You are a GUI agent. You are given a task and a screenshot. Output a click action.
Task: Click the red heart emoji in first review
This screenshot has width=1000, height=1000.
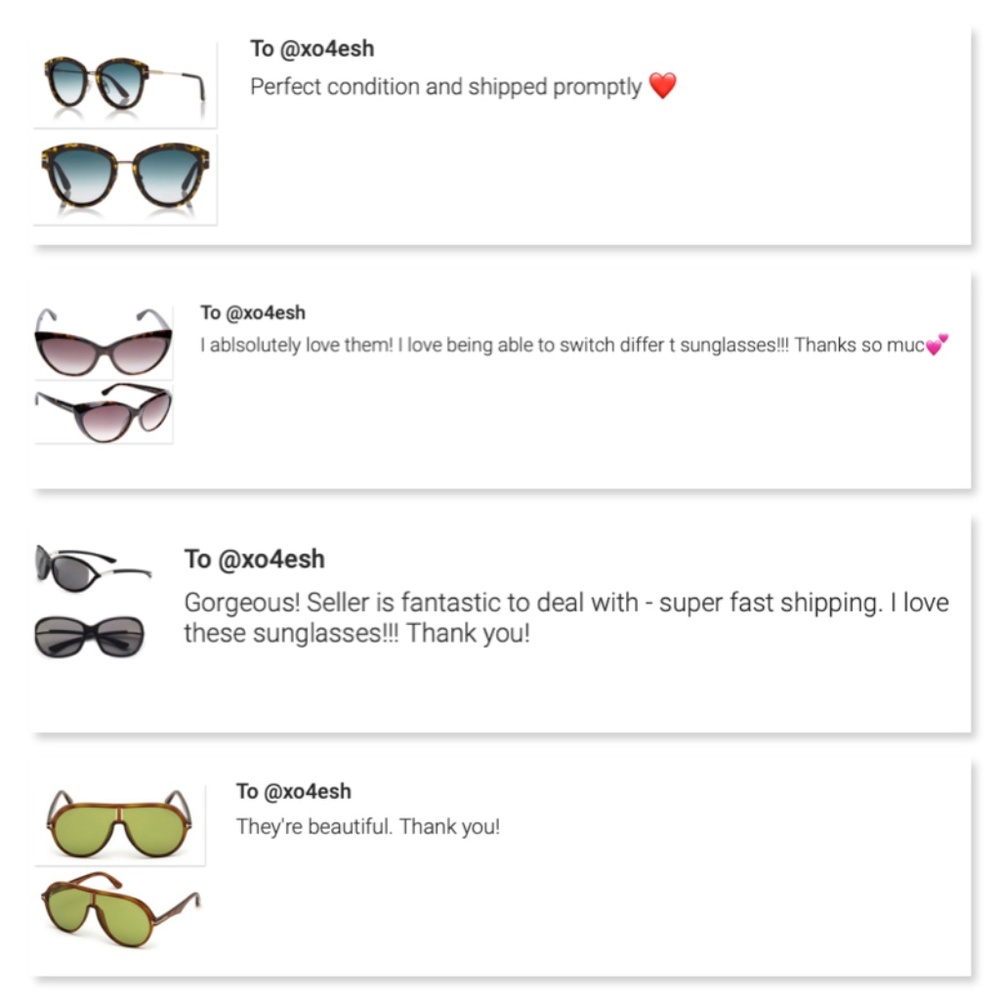point(662,87)
